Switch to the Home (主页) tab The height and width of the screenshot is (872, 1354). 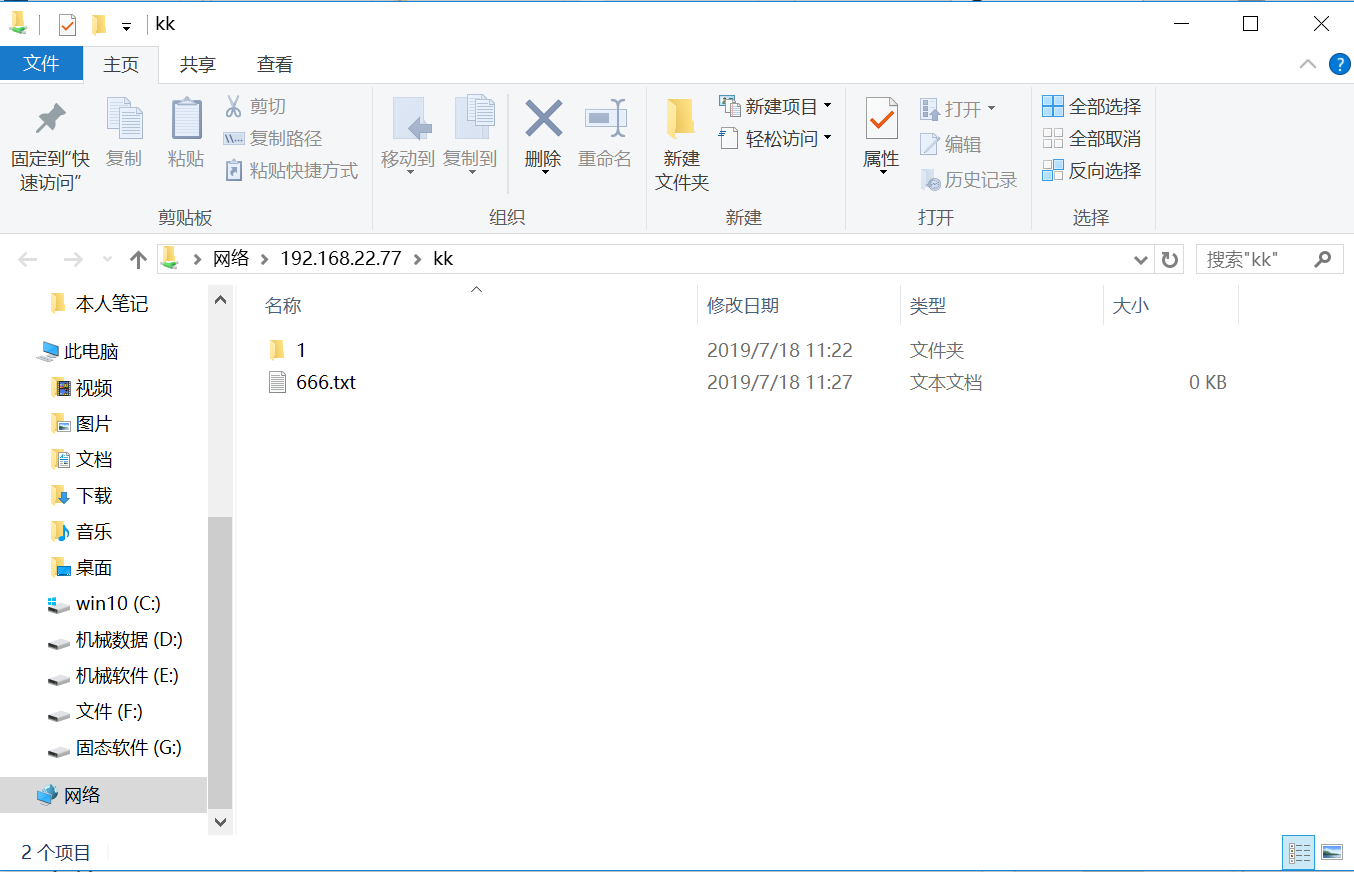coord(121,64)
